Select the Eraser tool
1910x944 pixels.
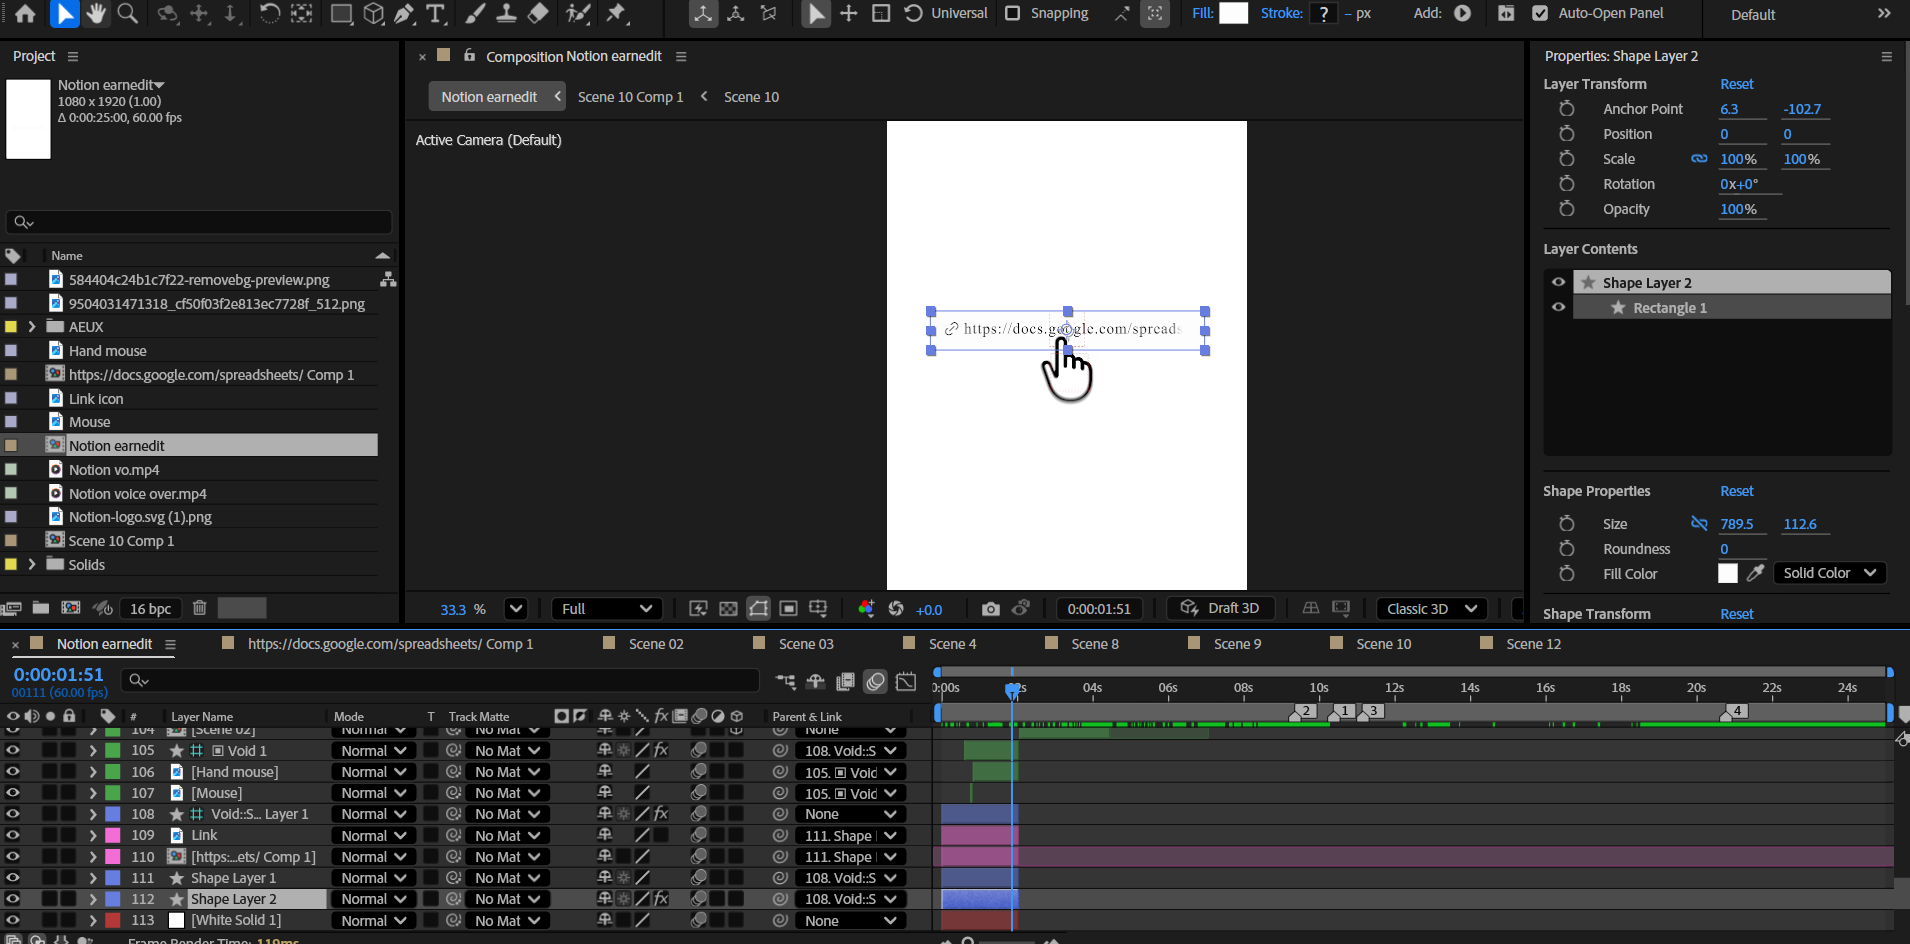coord(538,13)
